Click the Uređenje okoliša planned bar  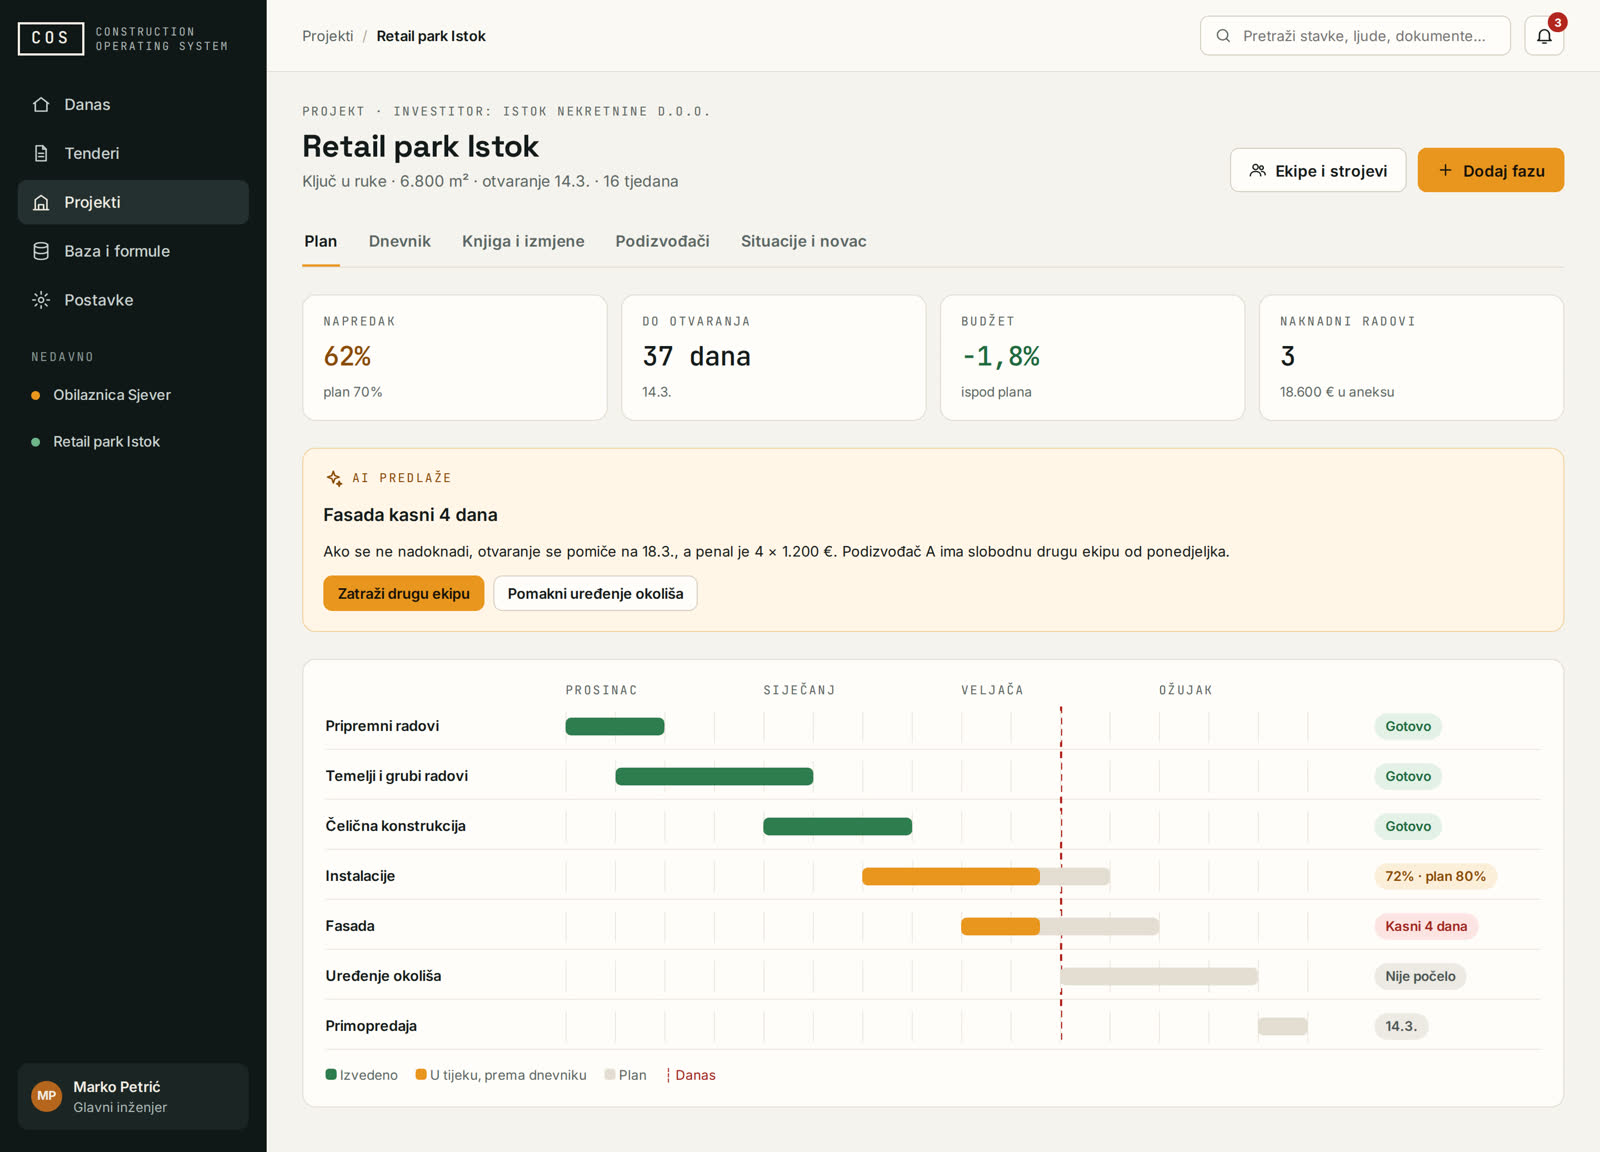click(x=1159, y=976)
